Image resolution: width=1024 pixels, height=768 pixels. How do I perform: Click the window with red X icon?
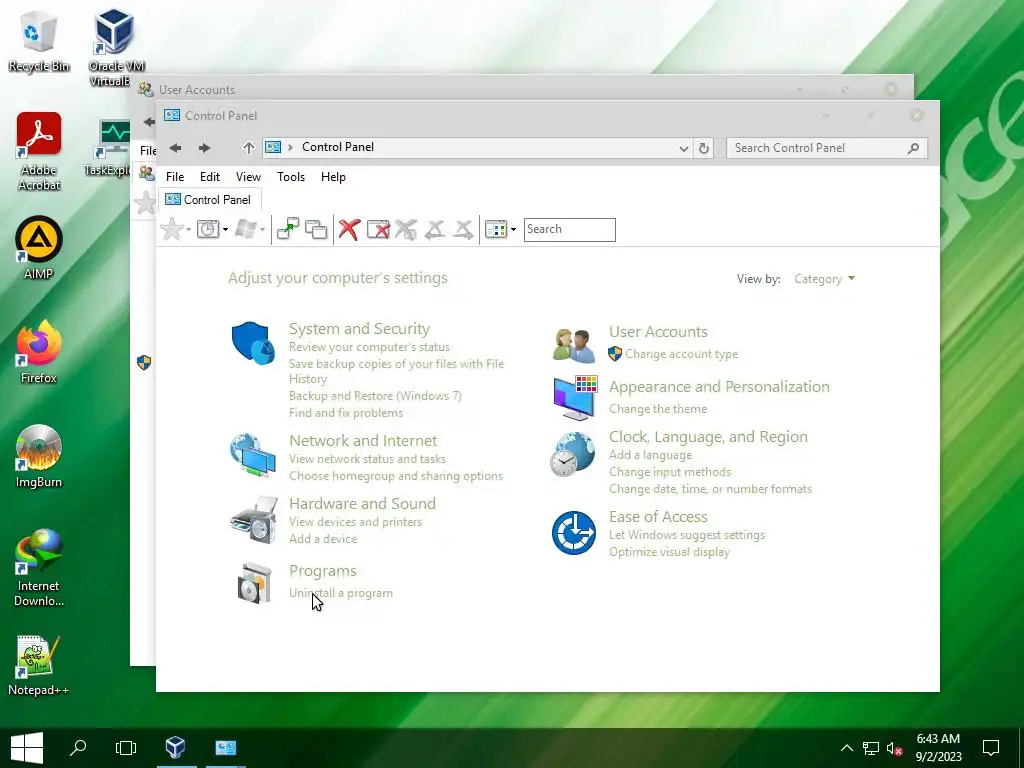[378, 229]
